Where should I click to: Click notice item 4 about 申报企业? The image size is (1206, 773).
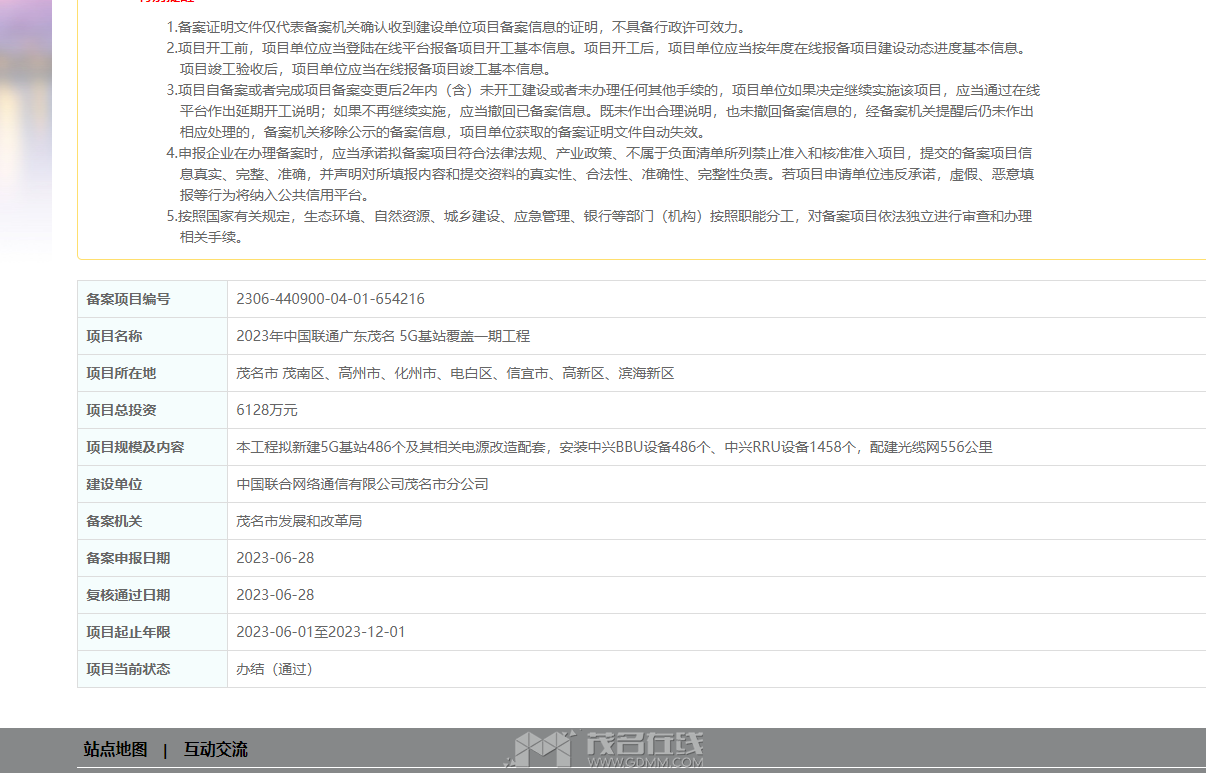click(x=600, y=174)
